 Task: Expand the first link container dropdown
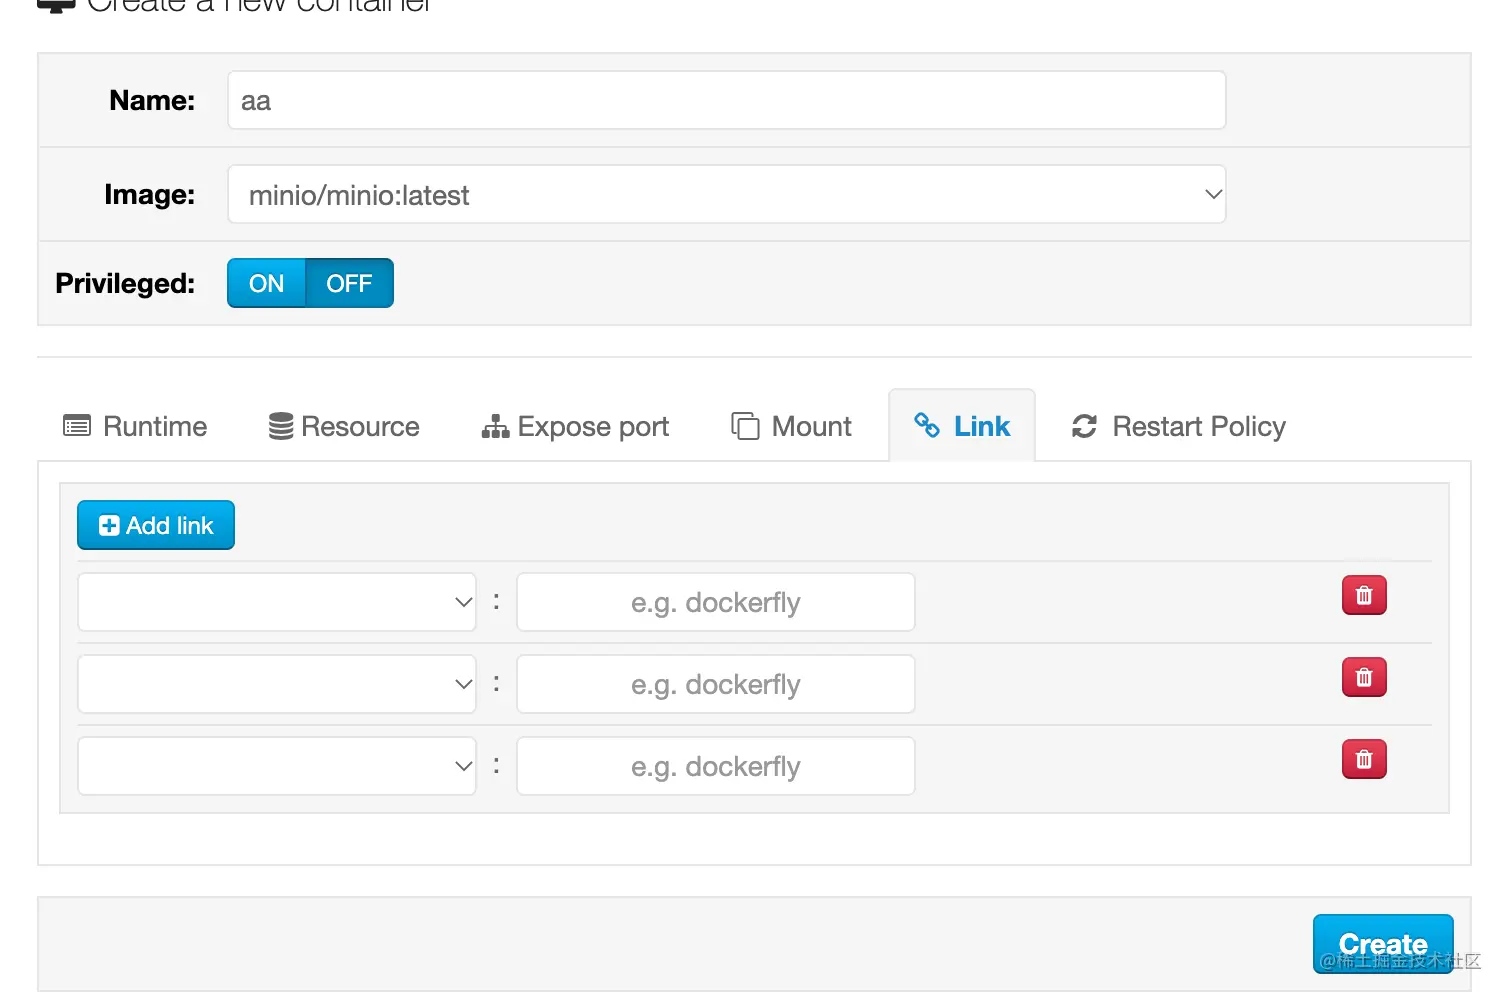pyautogui.click(x=277, y=603)
